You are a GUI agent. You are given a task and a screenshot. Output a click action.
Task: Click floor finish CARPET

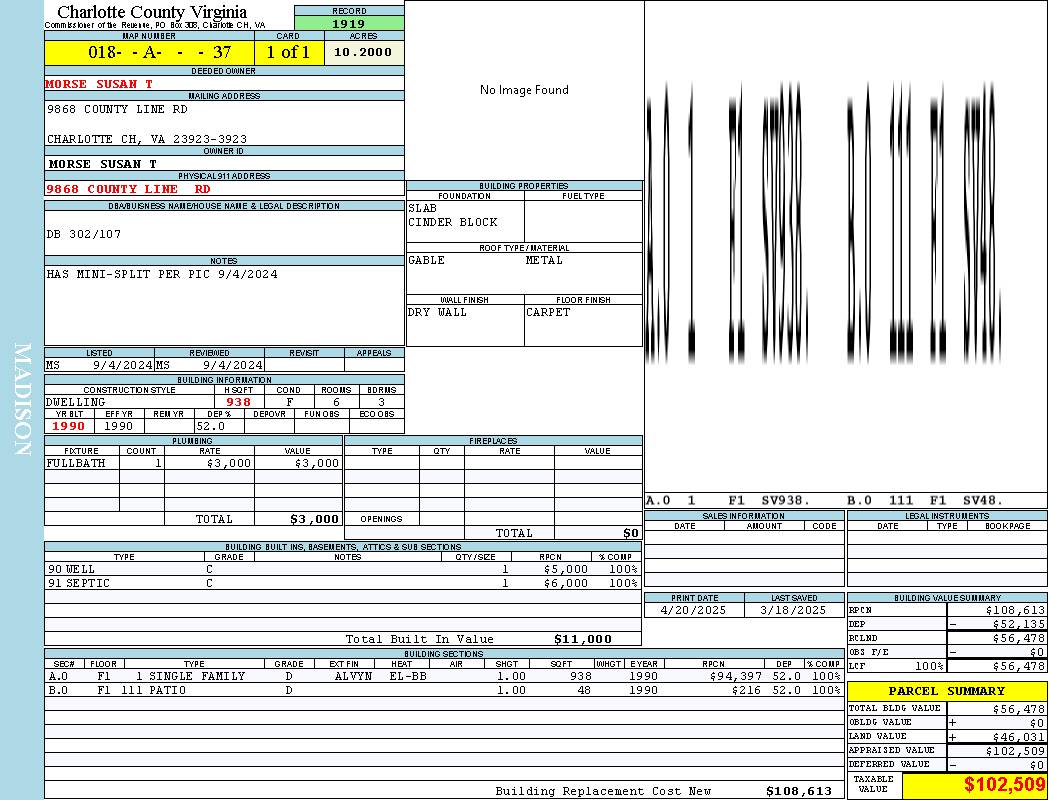548,312
